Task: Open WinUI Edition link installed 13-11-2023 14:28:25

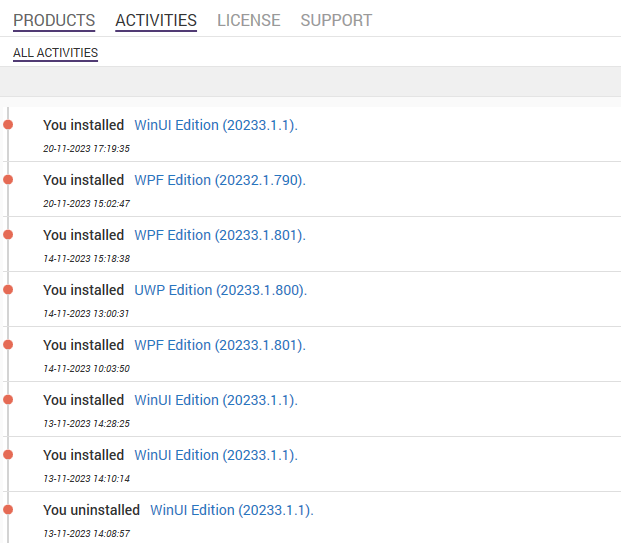Action: coord(216,400)
